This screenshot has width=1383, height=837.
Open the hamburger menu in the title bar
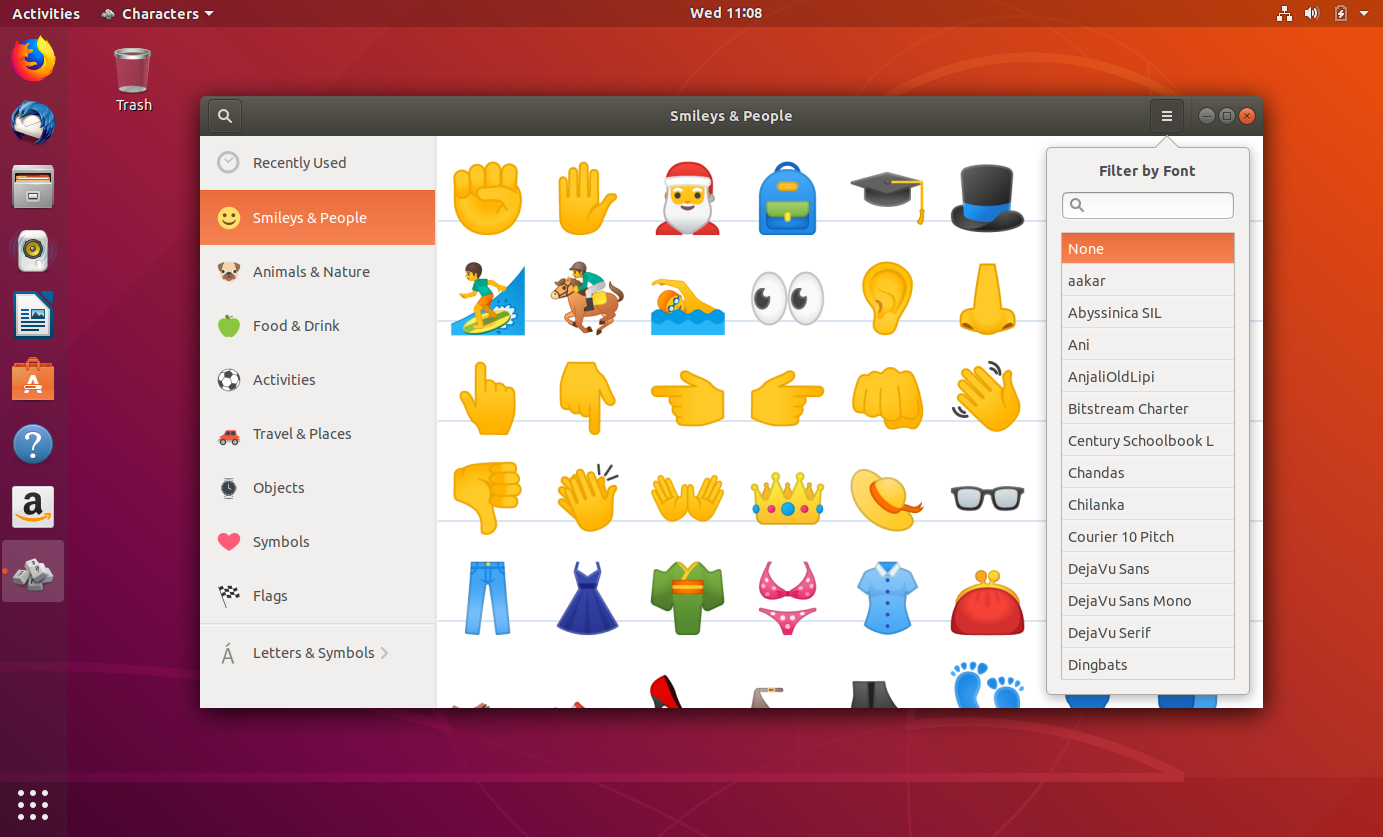[1166, 115]
